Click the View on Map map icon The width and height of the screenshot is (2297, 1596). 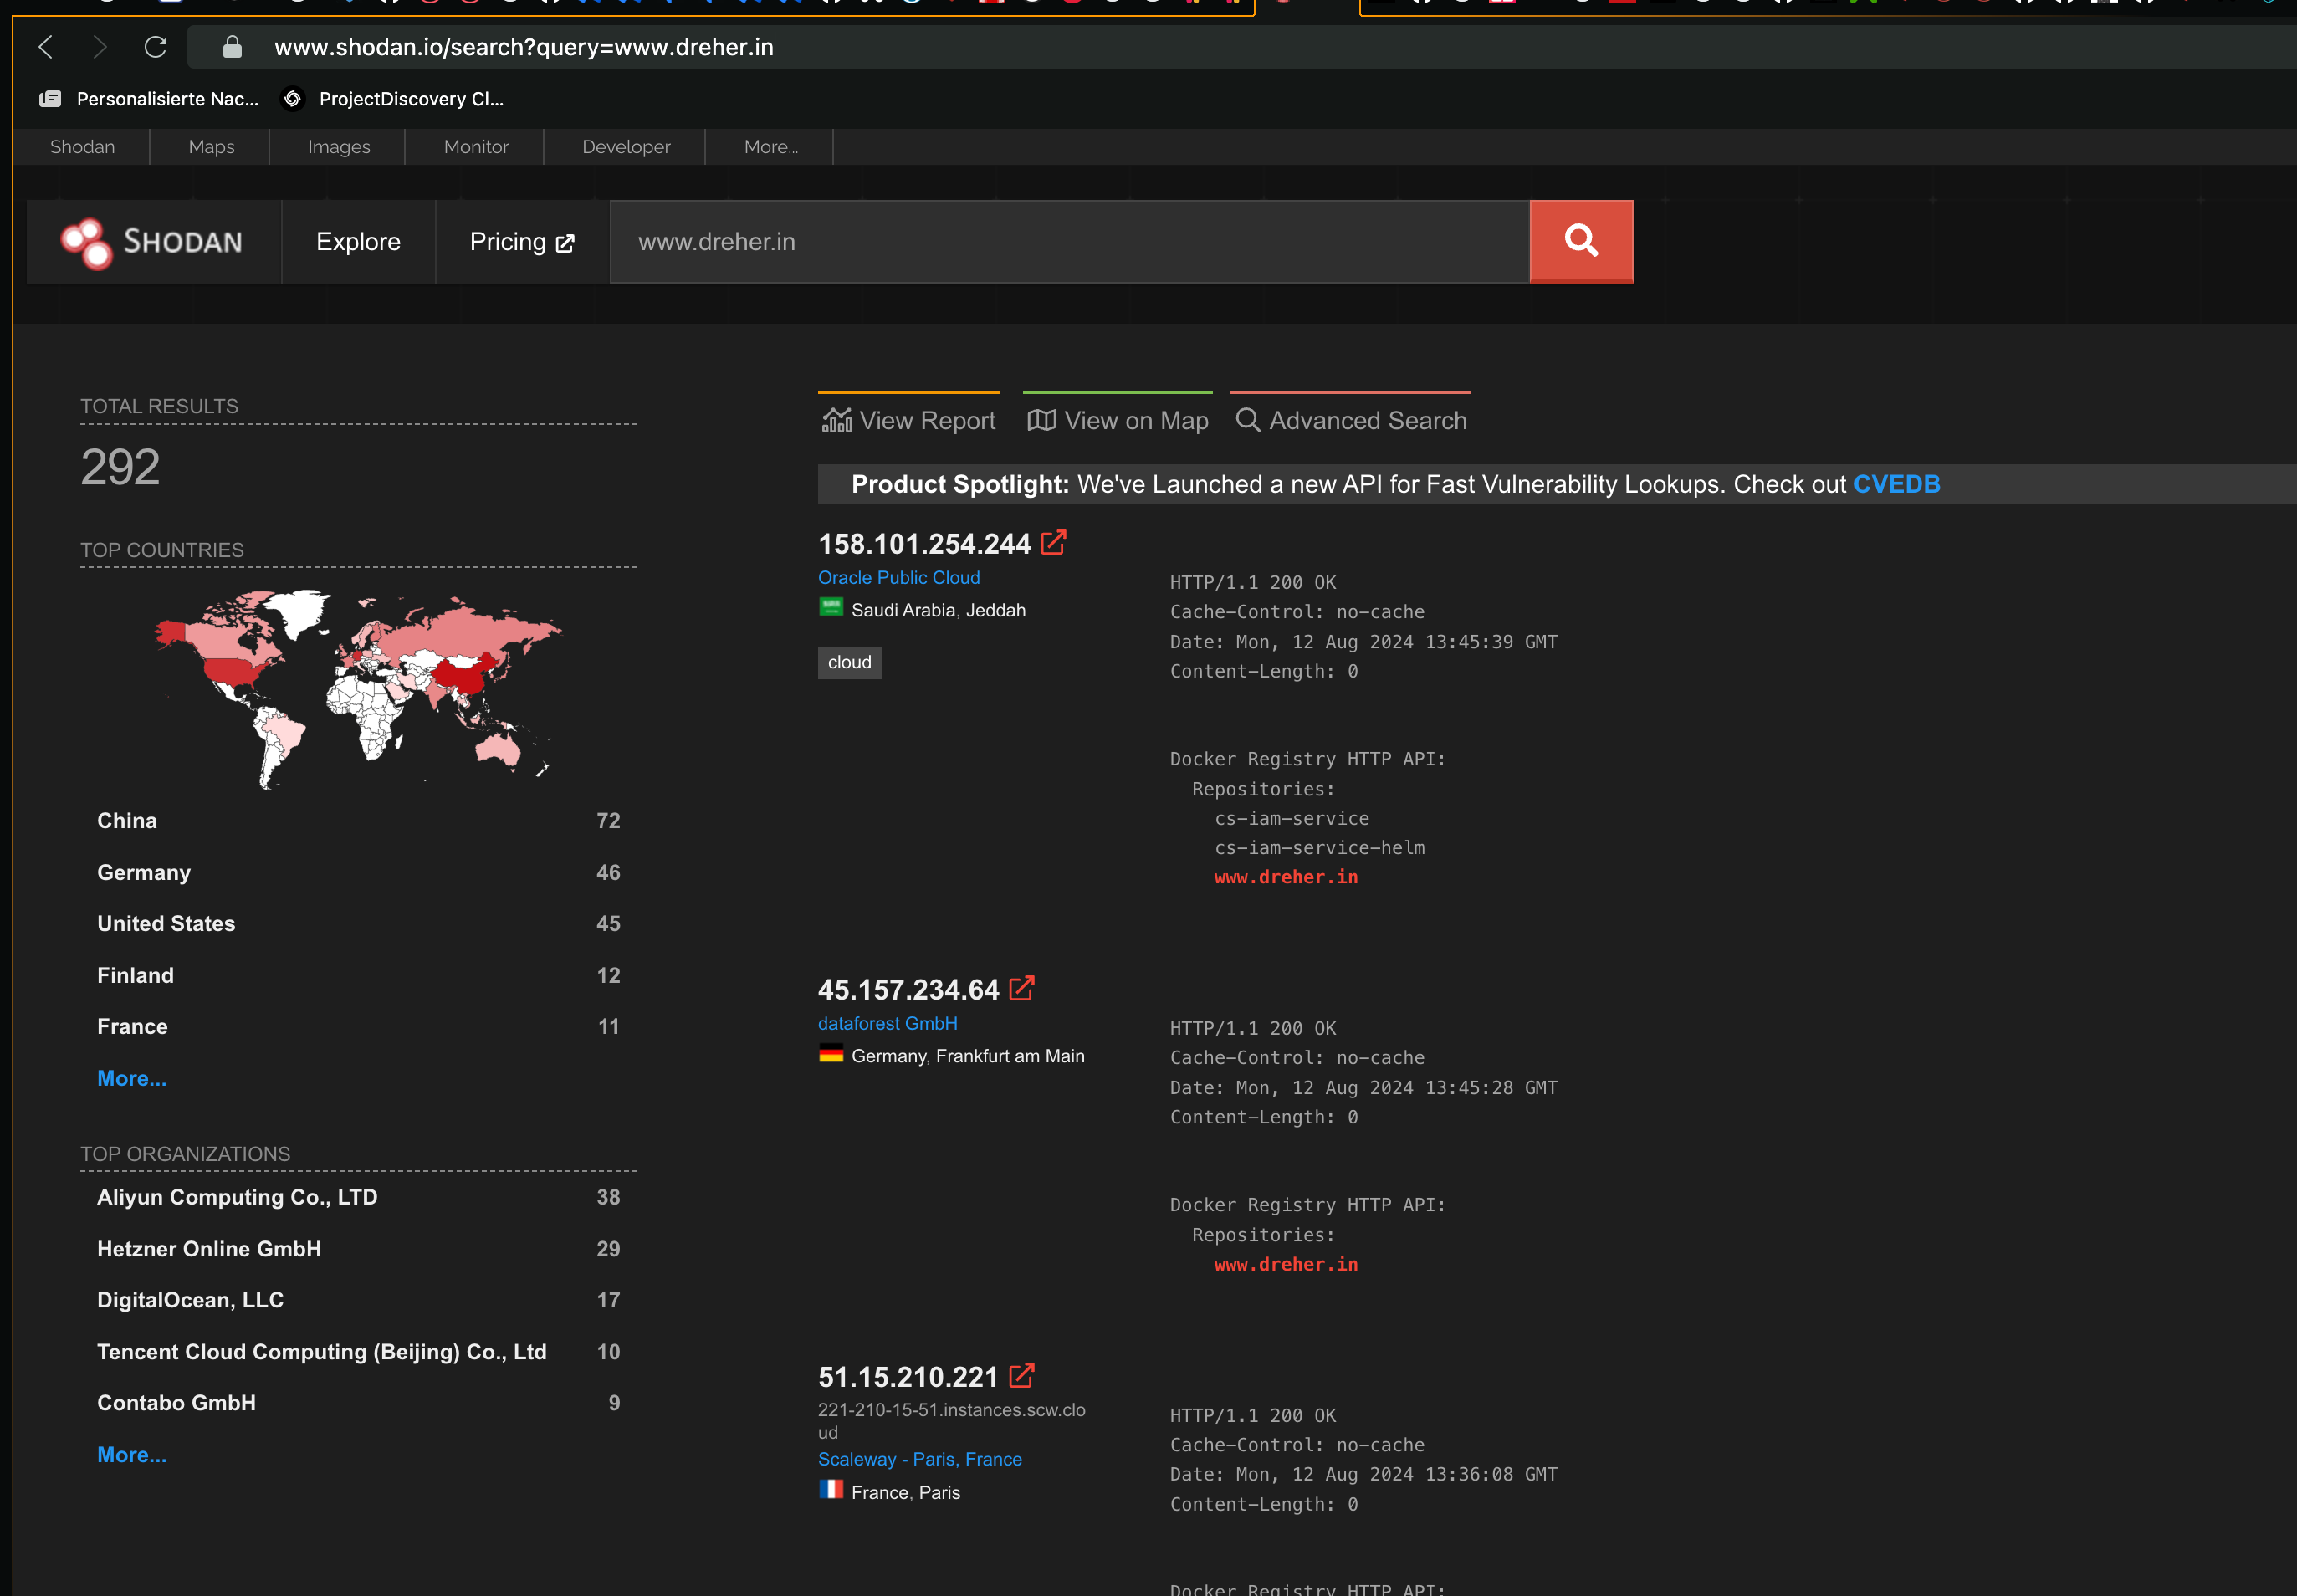pos(1041,420)
